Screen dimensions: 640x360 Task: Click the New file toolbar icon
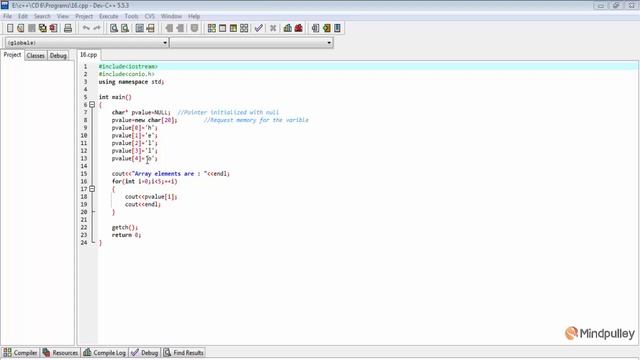[x=10, y=28]
